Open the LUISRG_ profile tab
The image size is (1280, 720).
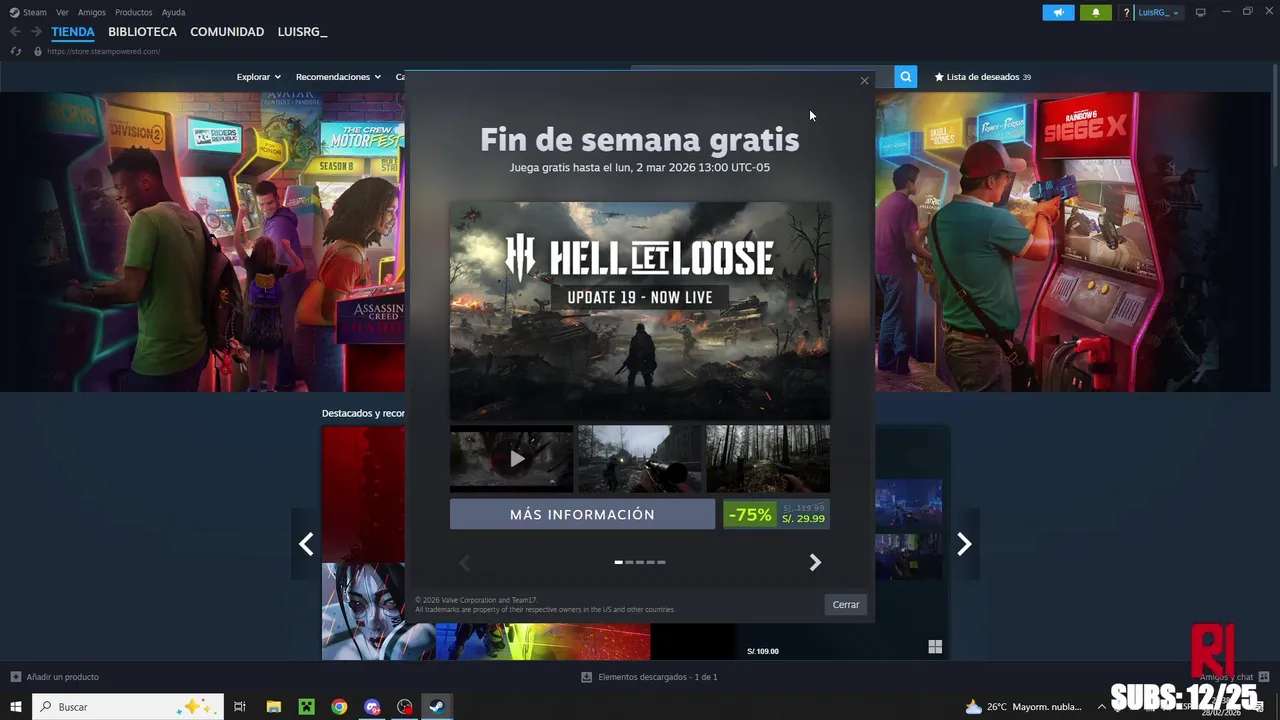click(x=302, y=32)
